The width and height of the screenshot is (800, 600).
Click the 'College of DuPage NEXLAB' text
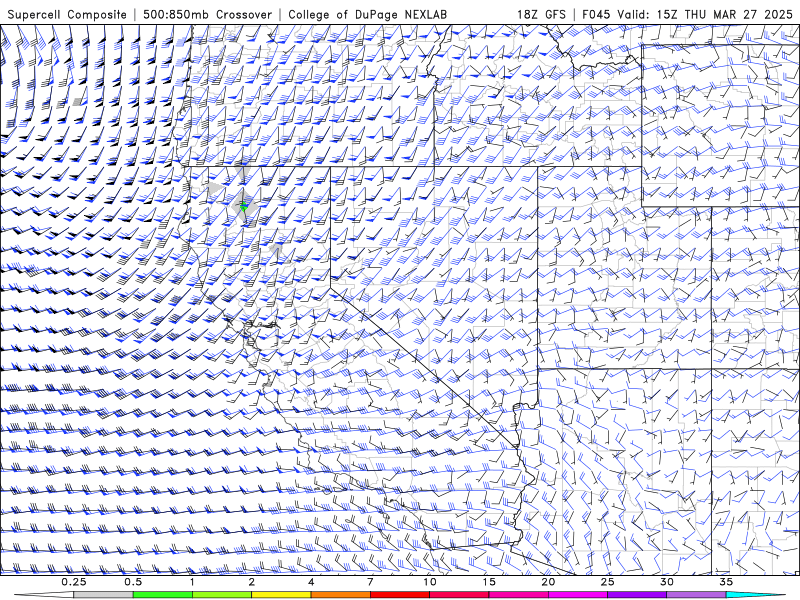pos(367,14)
